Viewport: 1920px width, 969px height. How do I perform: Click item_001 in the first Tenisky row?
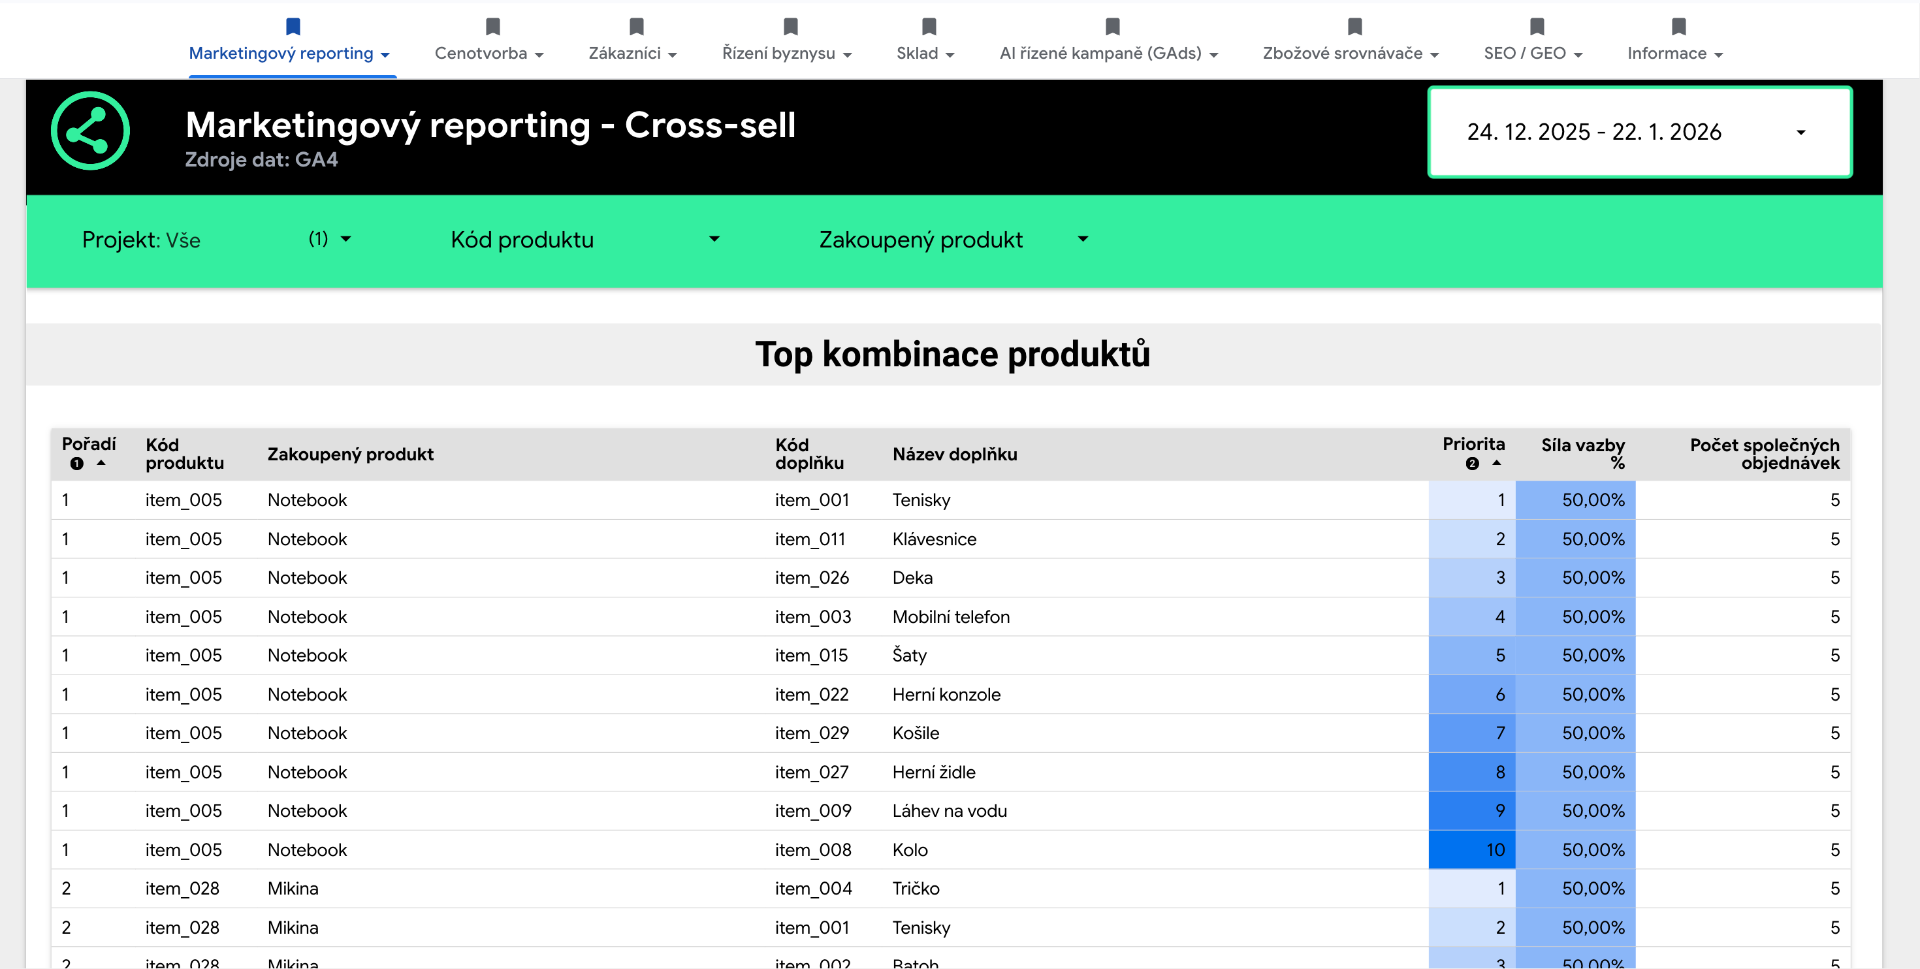pos(812,500)
